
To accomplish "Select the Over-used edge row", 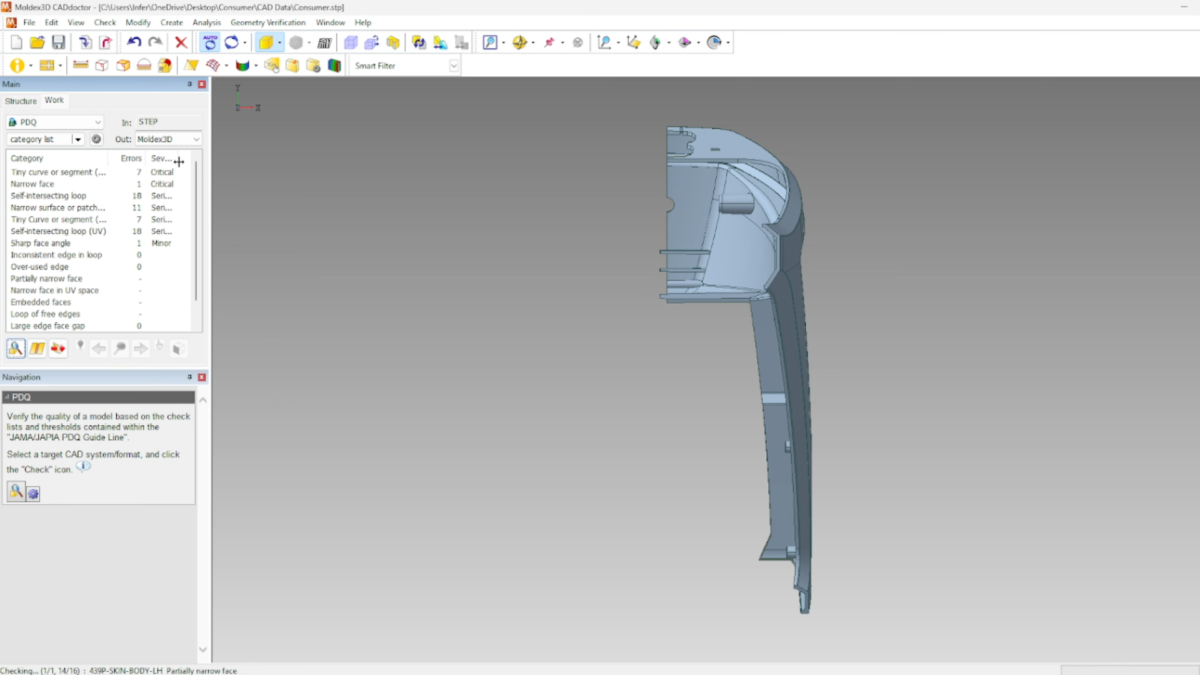I will [100, 267].
